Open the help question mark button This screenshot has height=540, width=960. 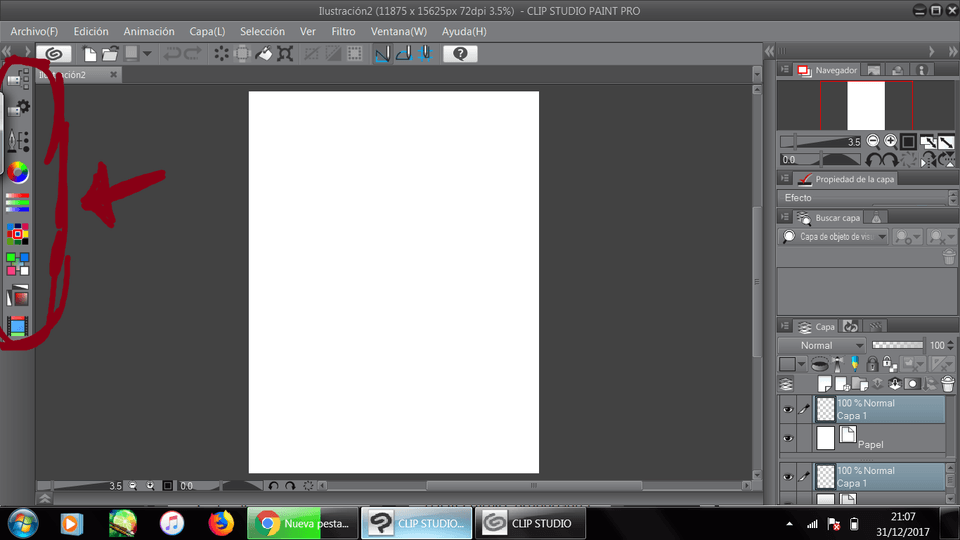pyautogui.click(x=460, y=54)
